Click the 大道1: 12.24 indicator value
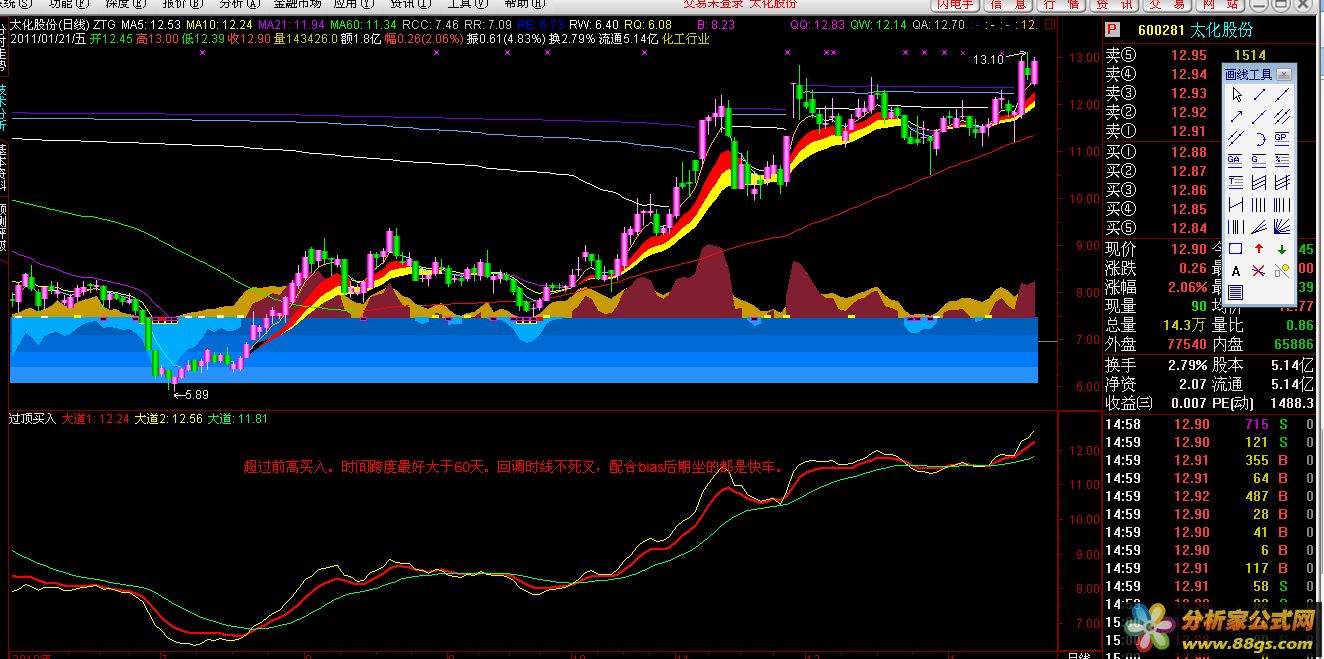 (96, 419)
